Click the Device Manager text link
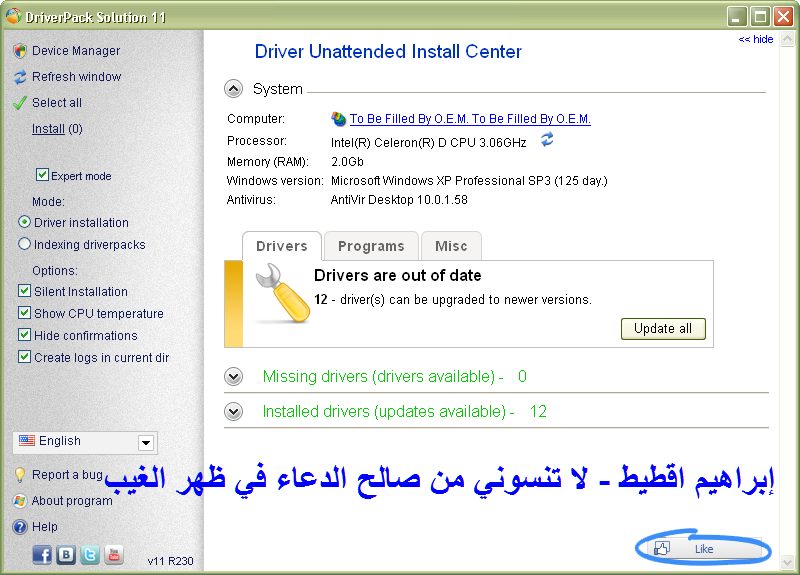This screenshot has height=575, width=800. 76,51
